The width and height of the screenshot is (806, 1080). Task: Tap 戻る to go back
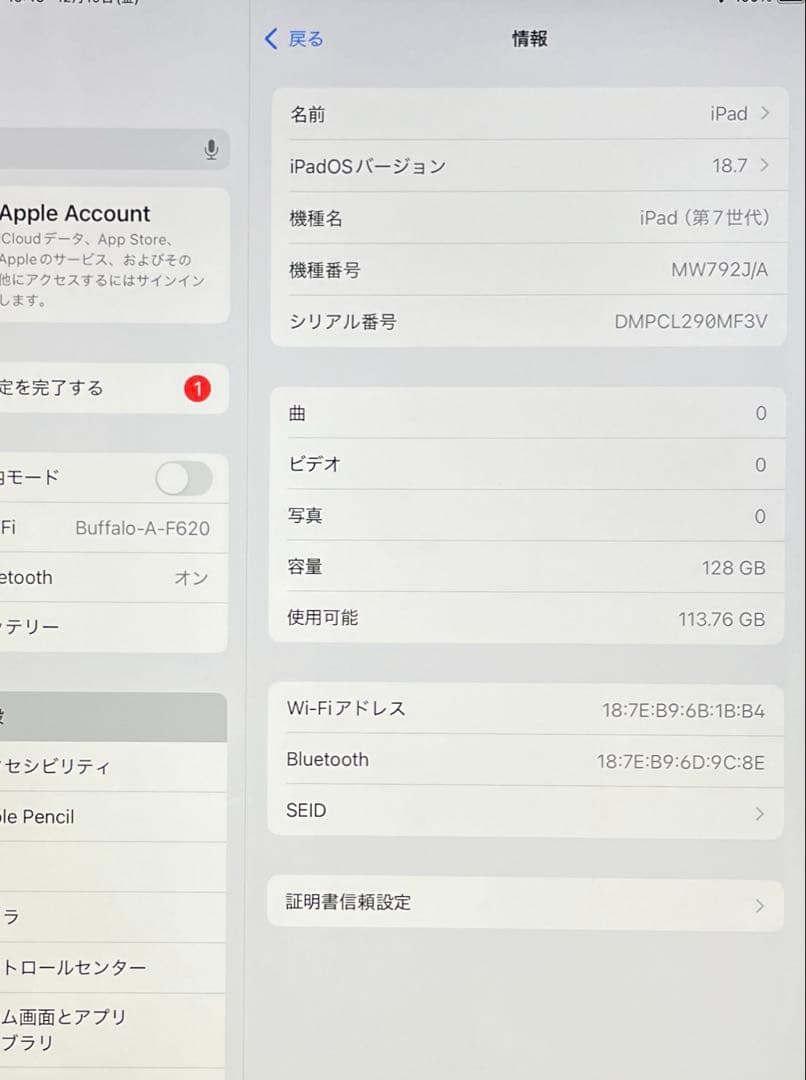(293, 38)
